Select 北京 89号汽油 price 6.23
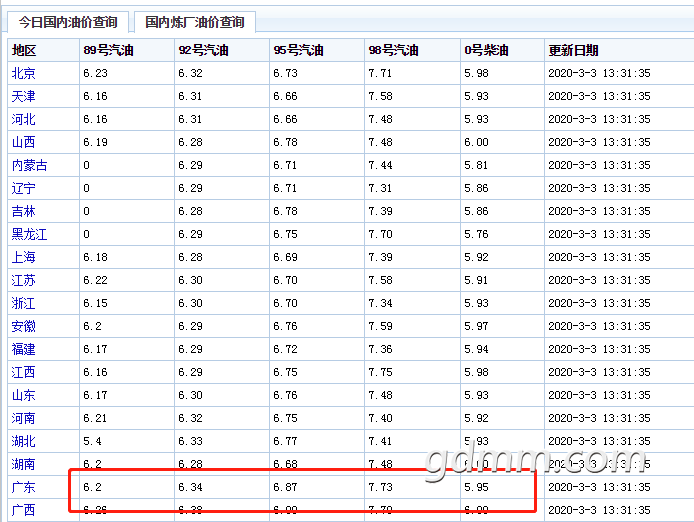 point(96,73)
